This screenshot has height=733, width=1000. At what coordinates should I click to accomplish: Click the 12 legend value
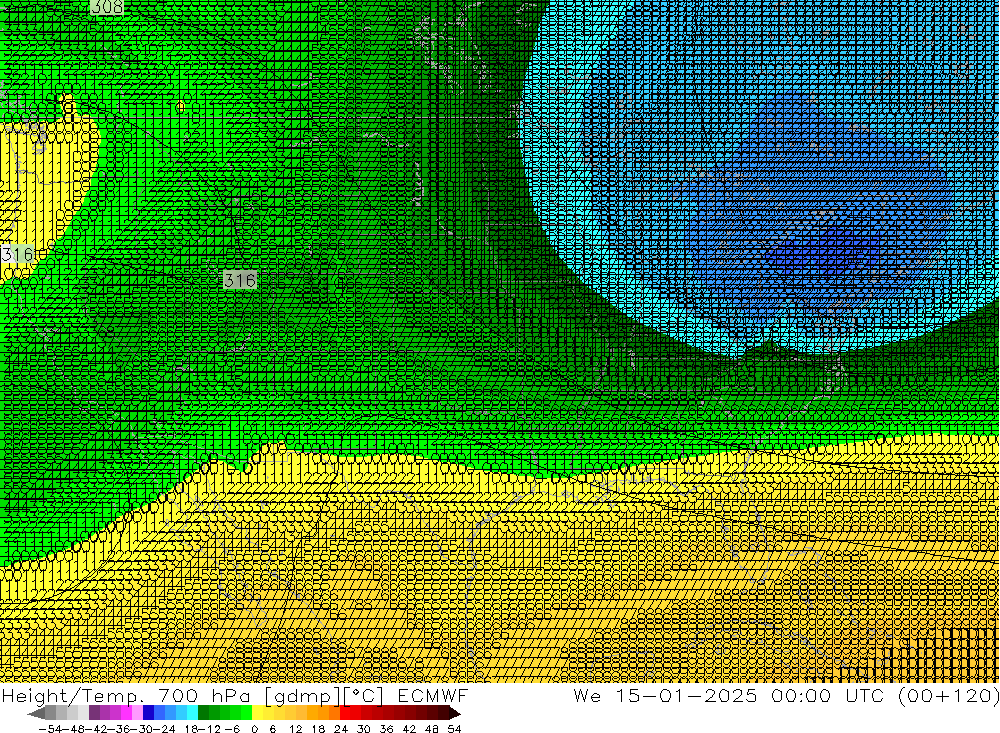click(x=295, y=729)
